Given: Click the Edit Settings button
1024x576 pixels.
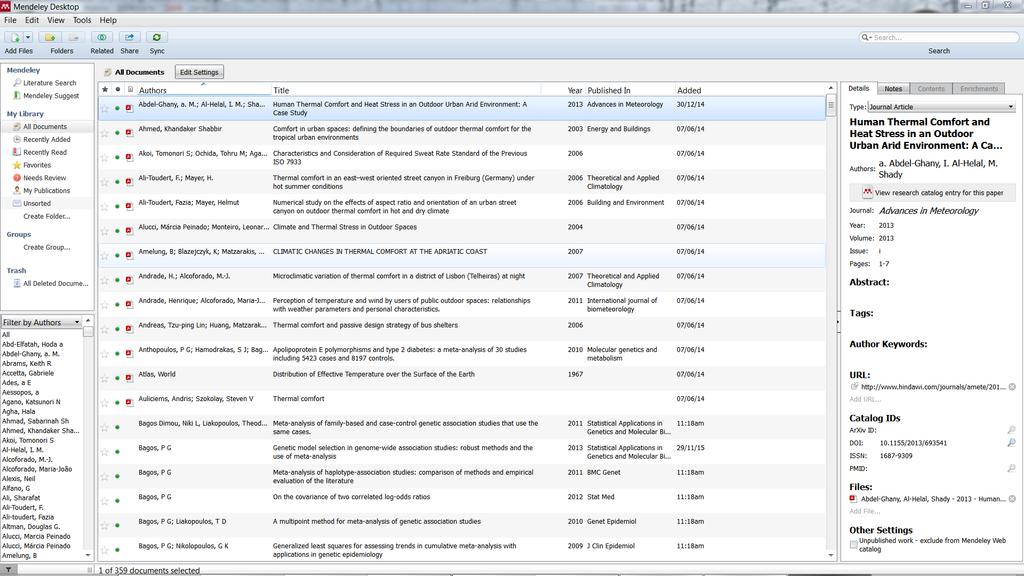Looking at the screenshot, I should [x=199, y=72].
